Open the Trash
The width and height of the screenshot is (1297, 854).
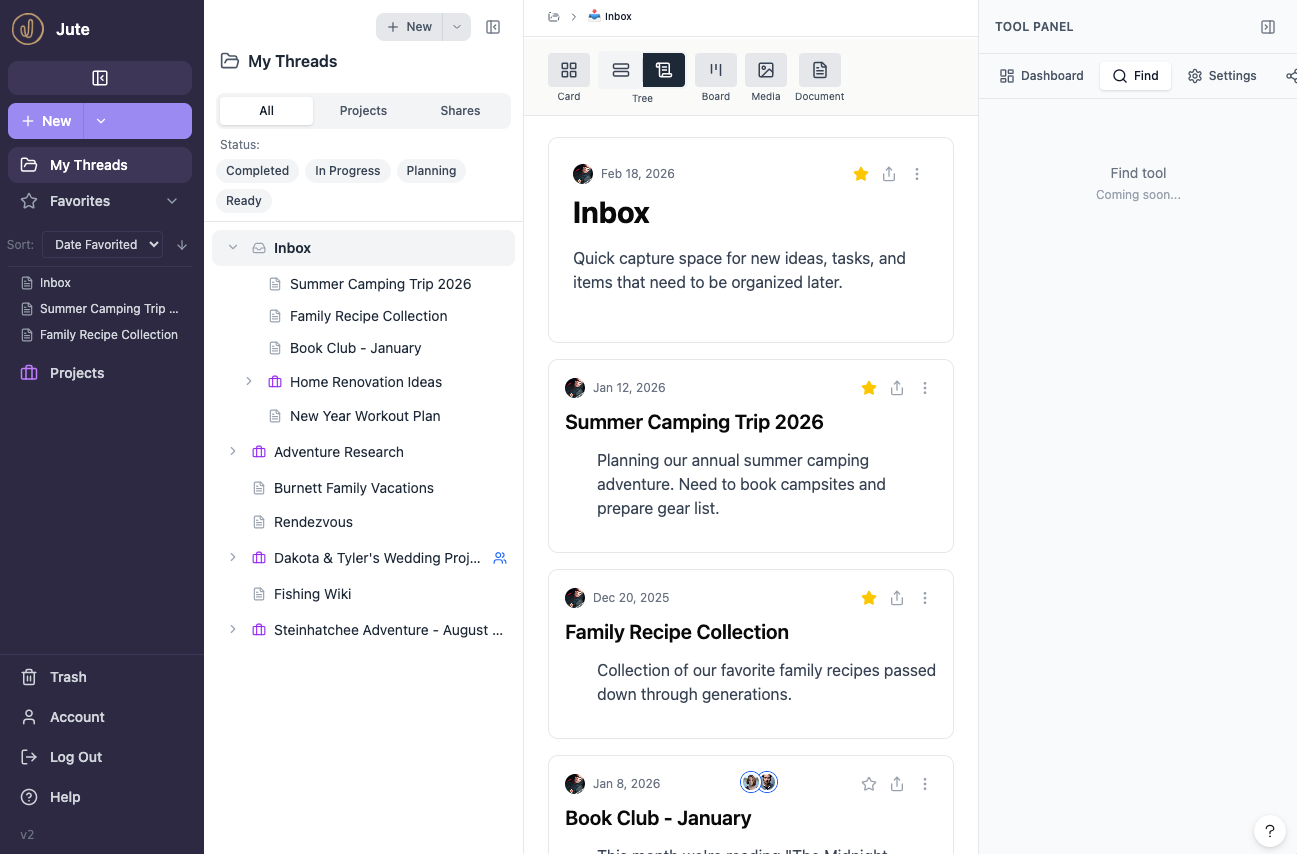(67, 677)
